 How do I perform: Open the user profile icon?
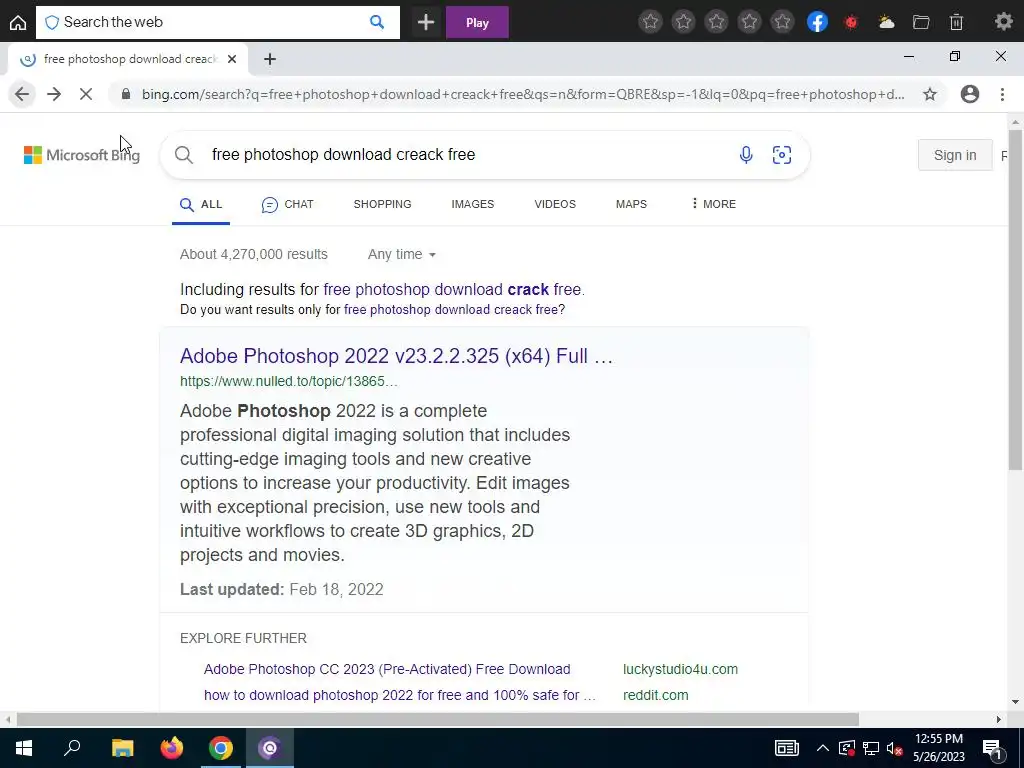click(970, 94)
